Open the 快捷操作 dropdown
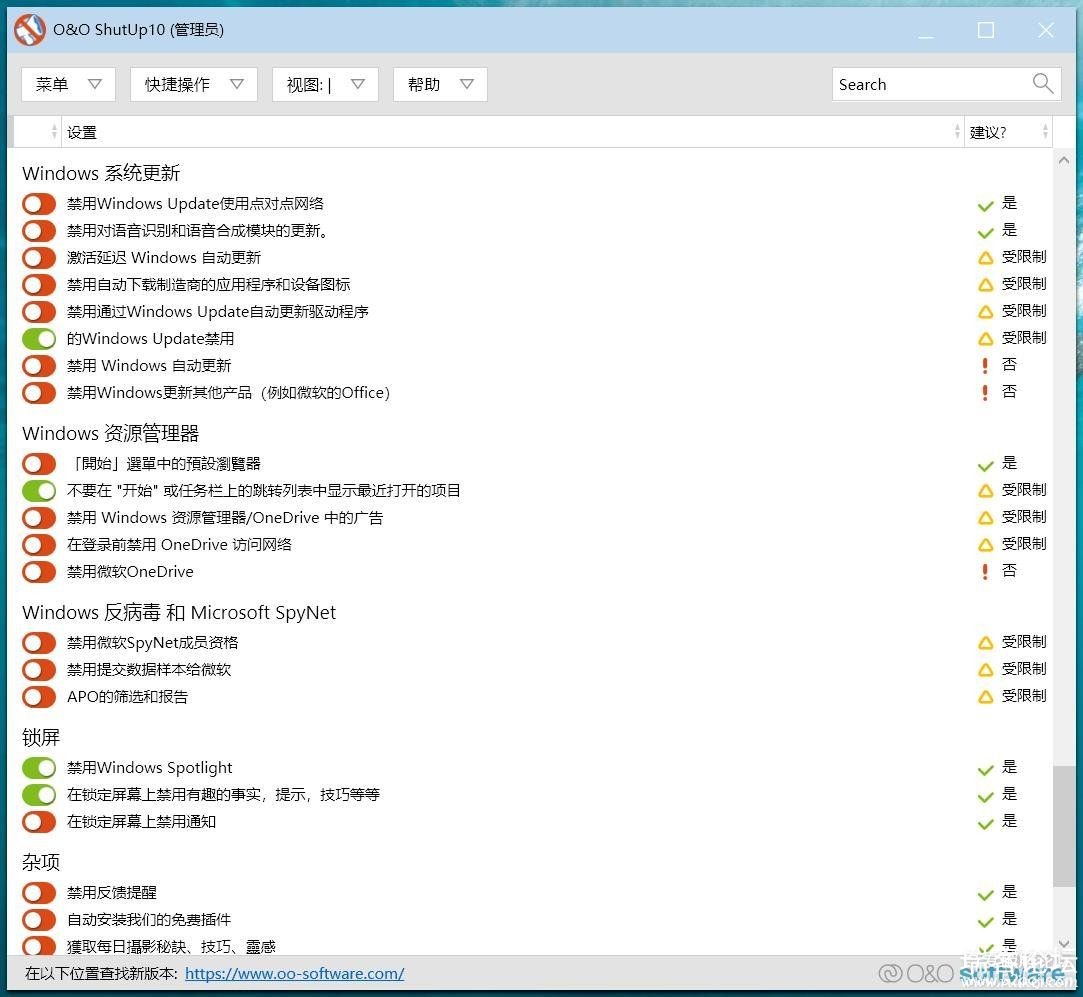 point(194,84)
